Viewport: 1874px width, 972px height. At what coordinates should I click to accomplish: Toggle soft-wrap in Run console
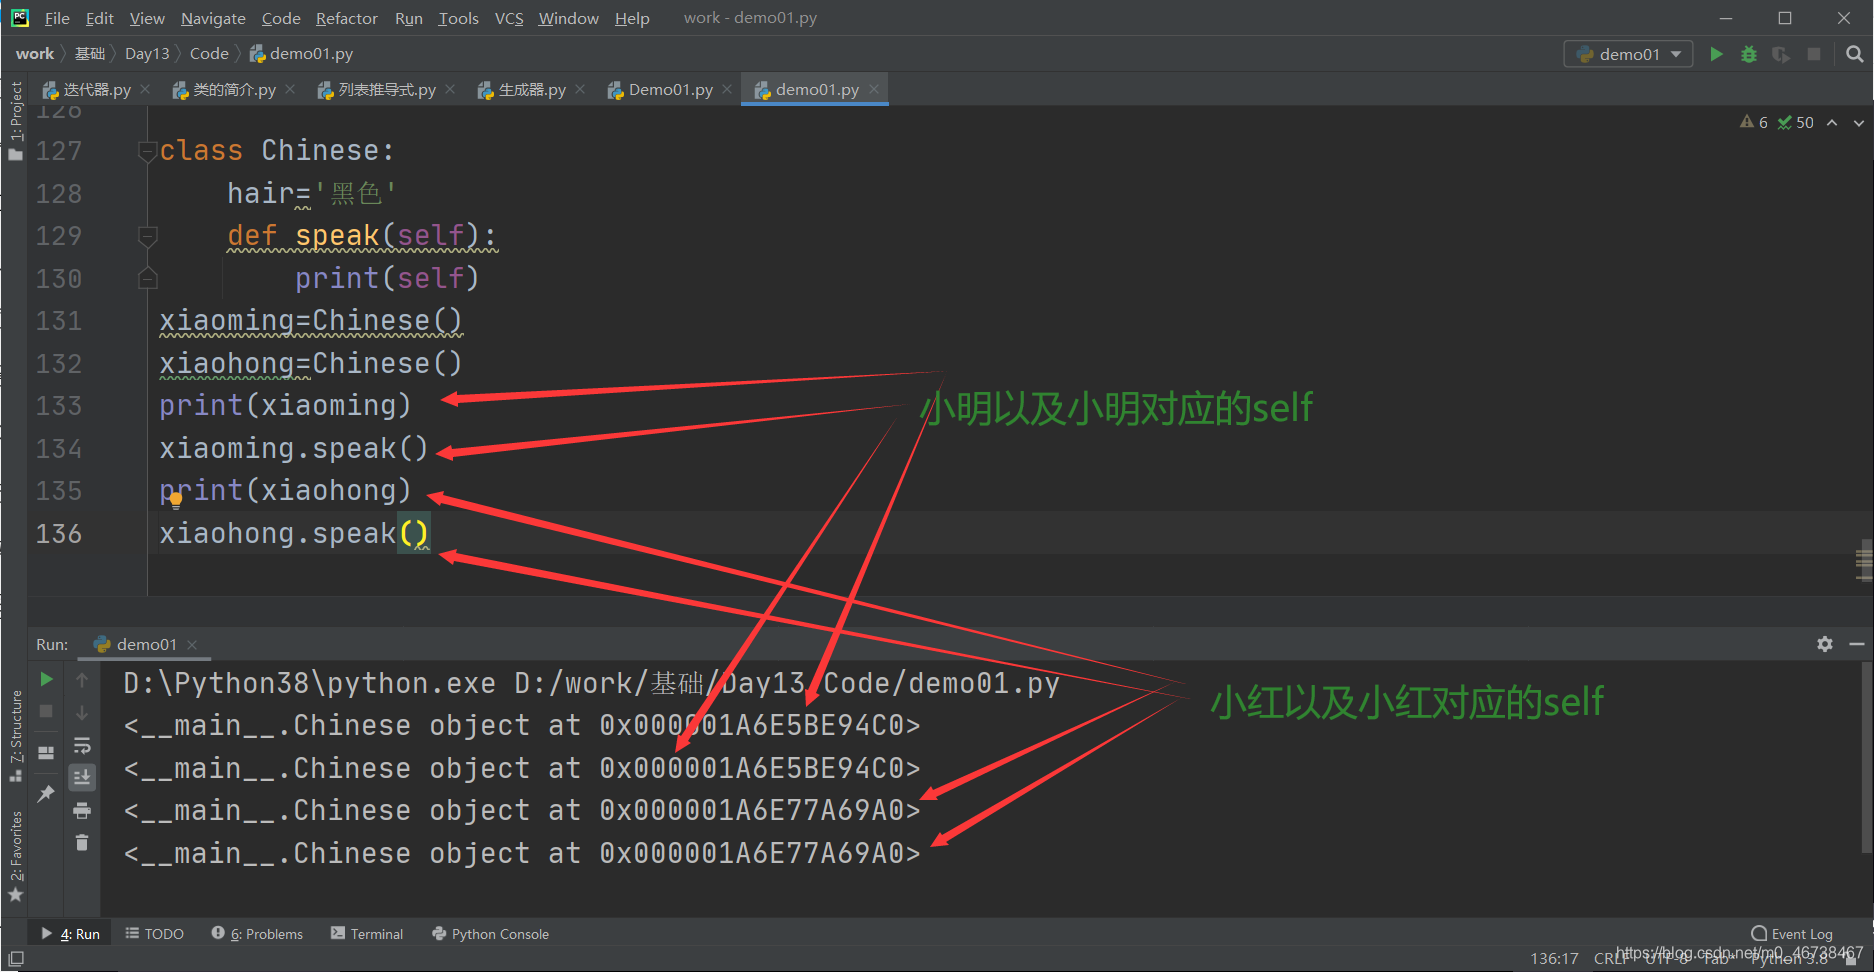pyautogui.click(x=82, y=746)
